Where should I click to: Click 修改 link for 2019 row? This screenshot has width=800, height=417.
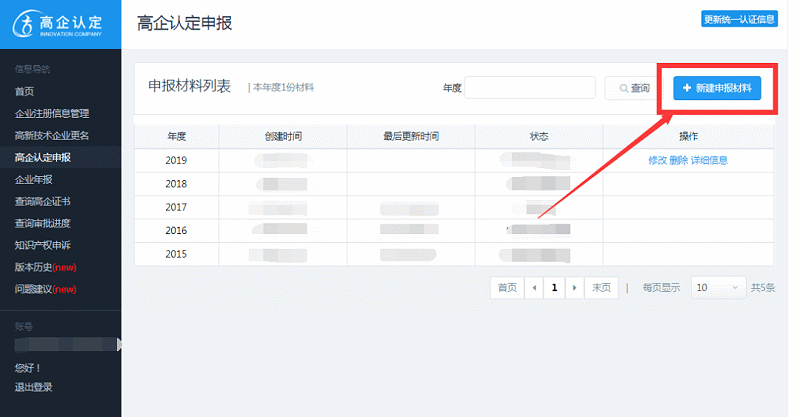(x=657, y=160)
